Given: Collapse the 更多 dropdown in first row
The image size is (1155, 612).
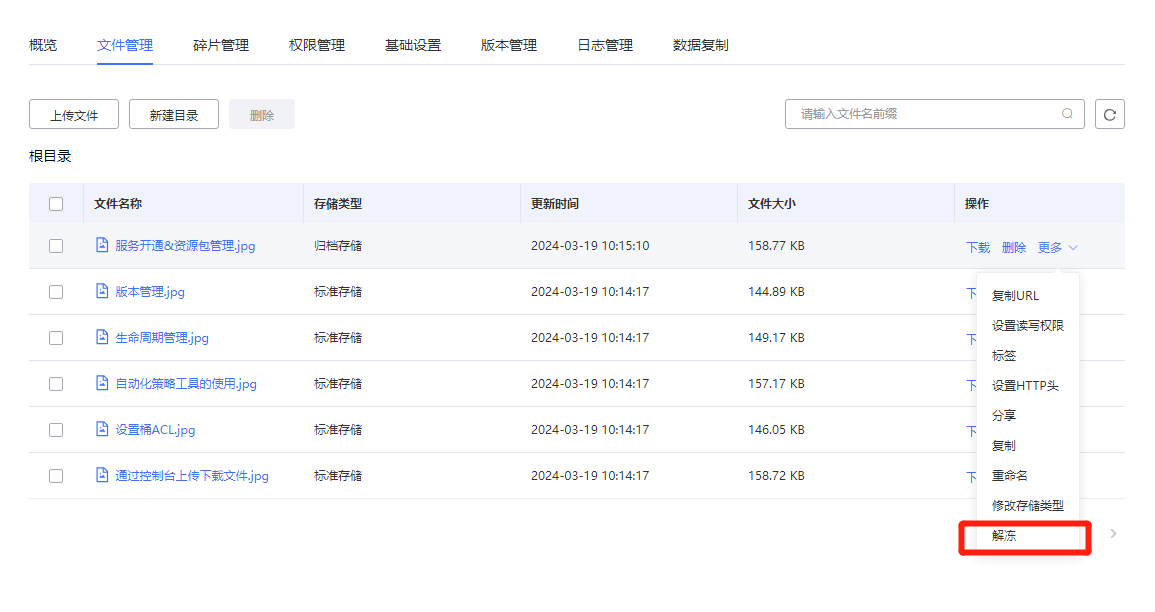Looking at the screenshot, I should pos(1058,247).
